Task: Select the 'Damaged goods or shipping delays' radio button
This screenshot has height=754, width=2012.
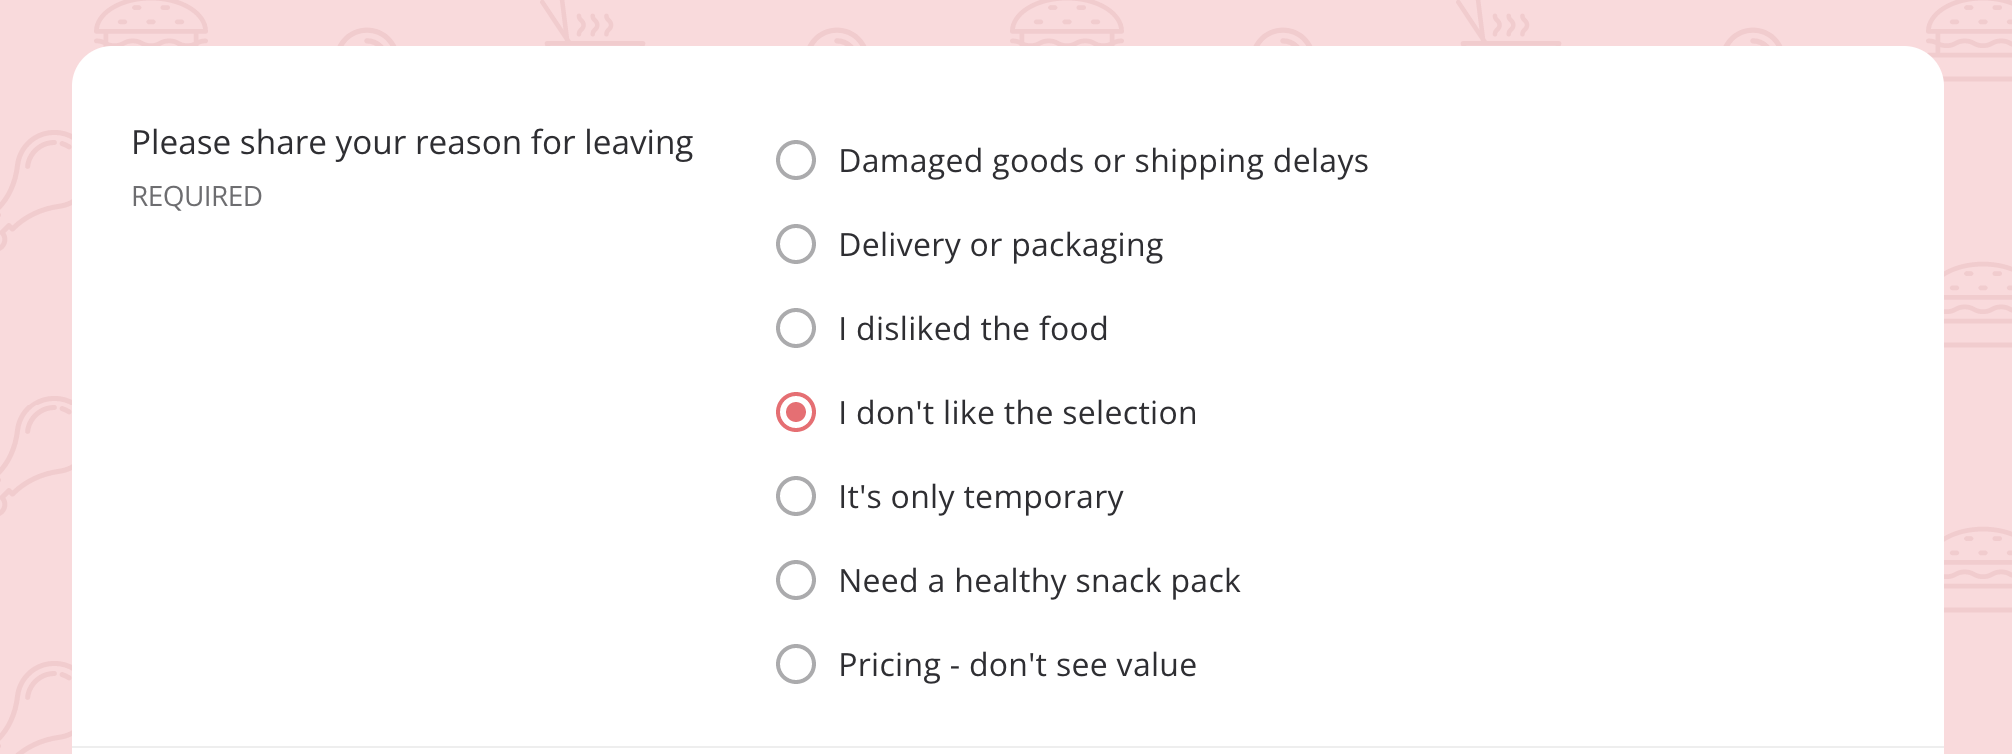Action: click(796, 160)
